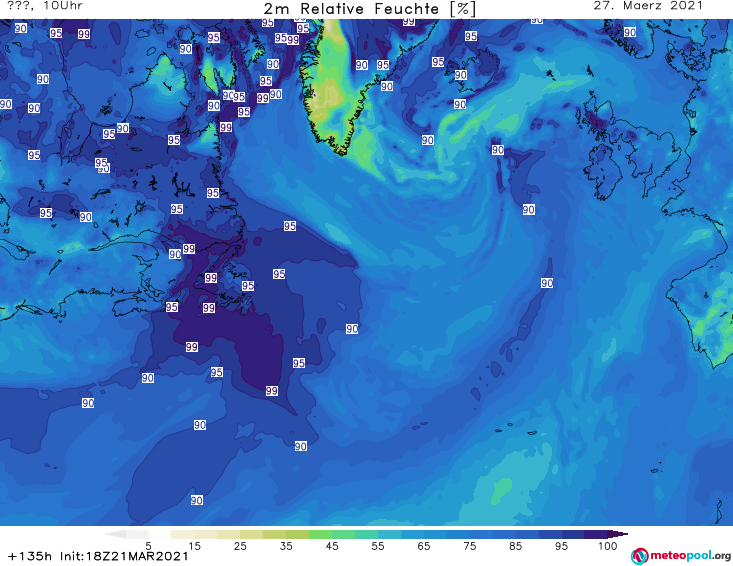Click the '+135h Init:18Z21MAR2021' forecast text

tap(99, 556)
